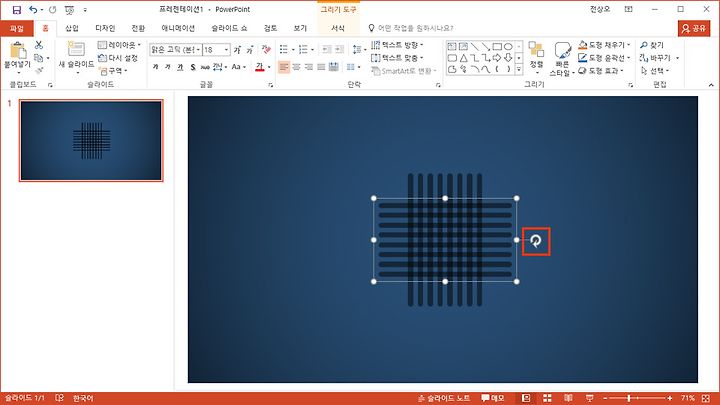
Task: Click the Comments (메모) button in the status bar
Action: tap(493, 398)
